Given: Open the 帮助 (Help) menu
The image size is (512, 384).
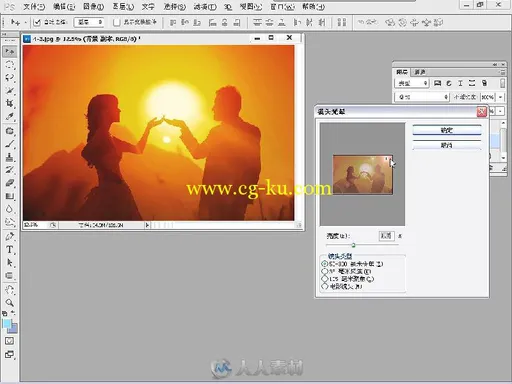Looking at the screenshot, I should pos(313,6).
